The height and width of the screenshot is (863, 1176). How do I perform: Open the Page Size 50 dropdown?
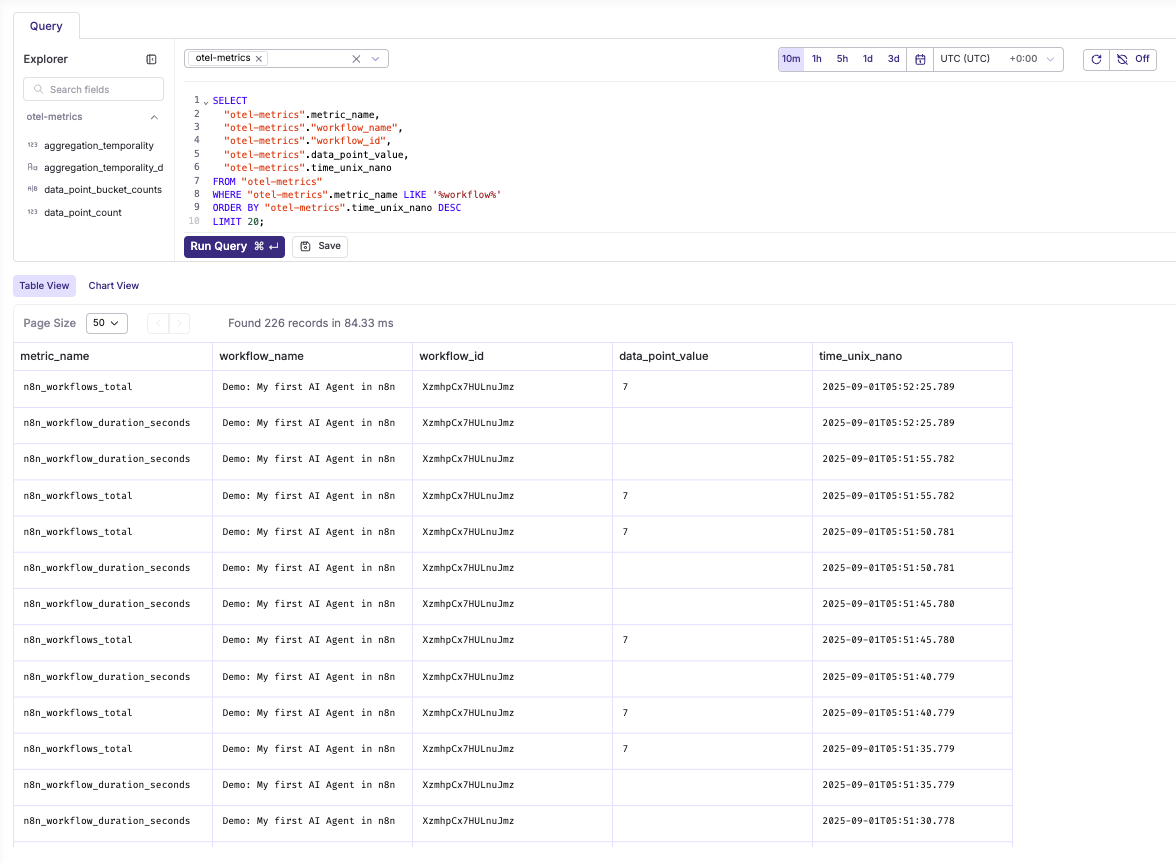click(x=106, y=323)
